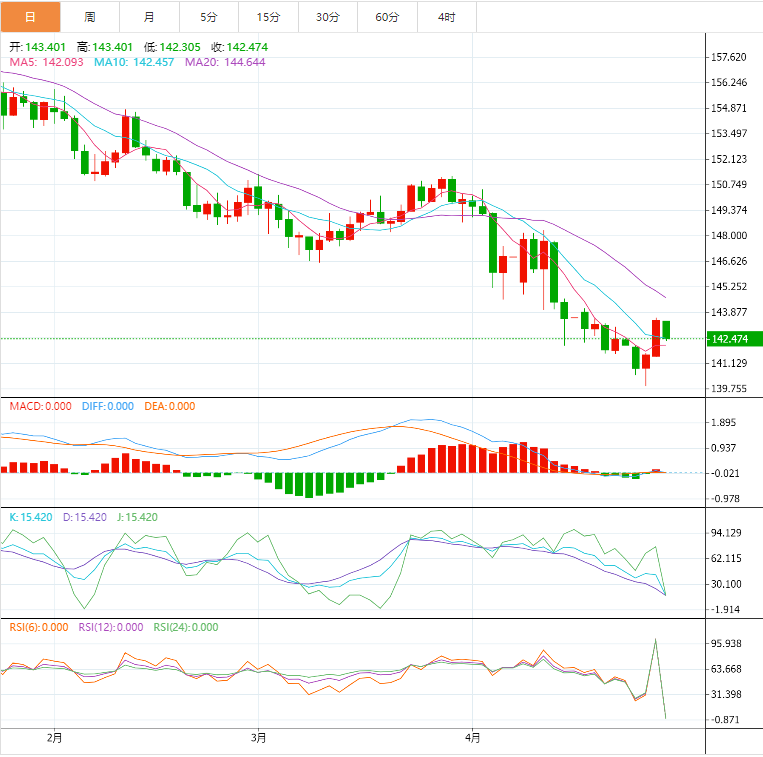Screen dimensions: 763x757
Task: Click the RSI(12): 0.000 label
Action: (111, 627)
